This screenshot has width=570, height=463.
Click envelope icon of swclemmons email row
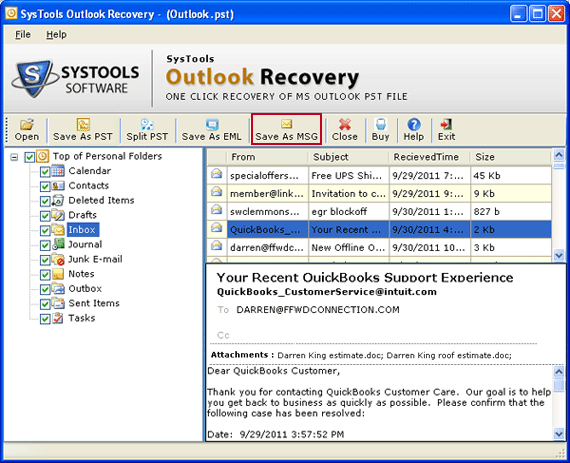pos(217,209)
